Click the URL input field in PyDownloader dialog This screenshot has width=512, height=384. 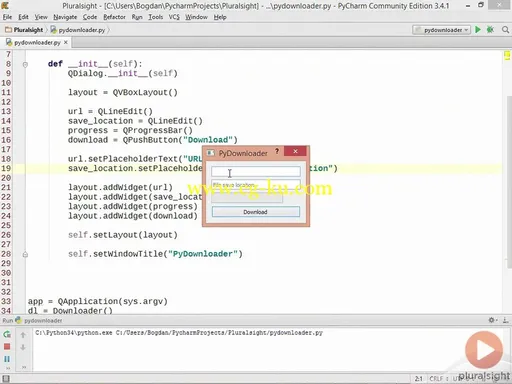pyautogui.click(x=256, y=172)
